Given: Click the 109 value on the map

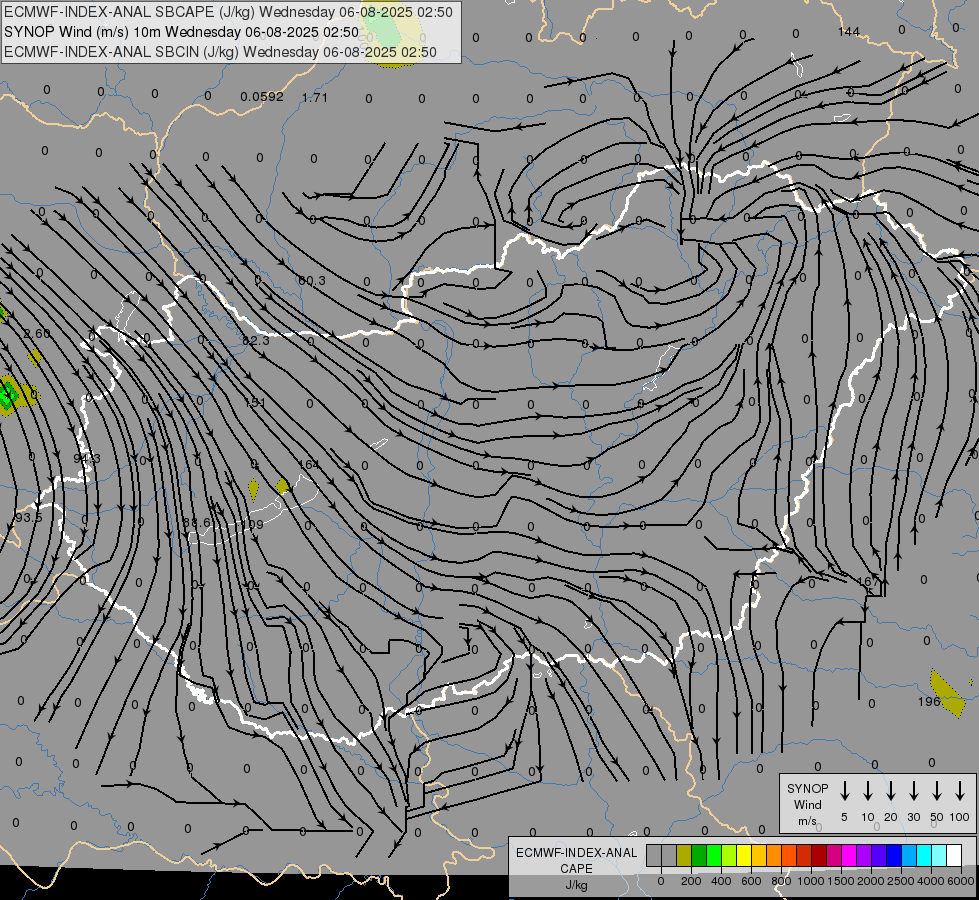Looking at the screenshot, I should point(253,524).
